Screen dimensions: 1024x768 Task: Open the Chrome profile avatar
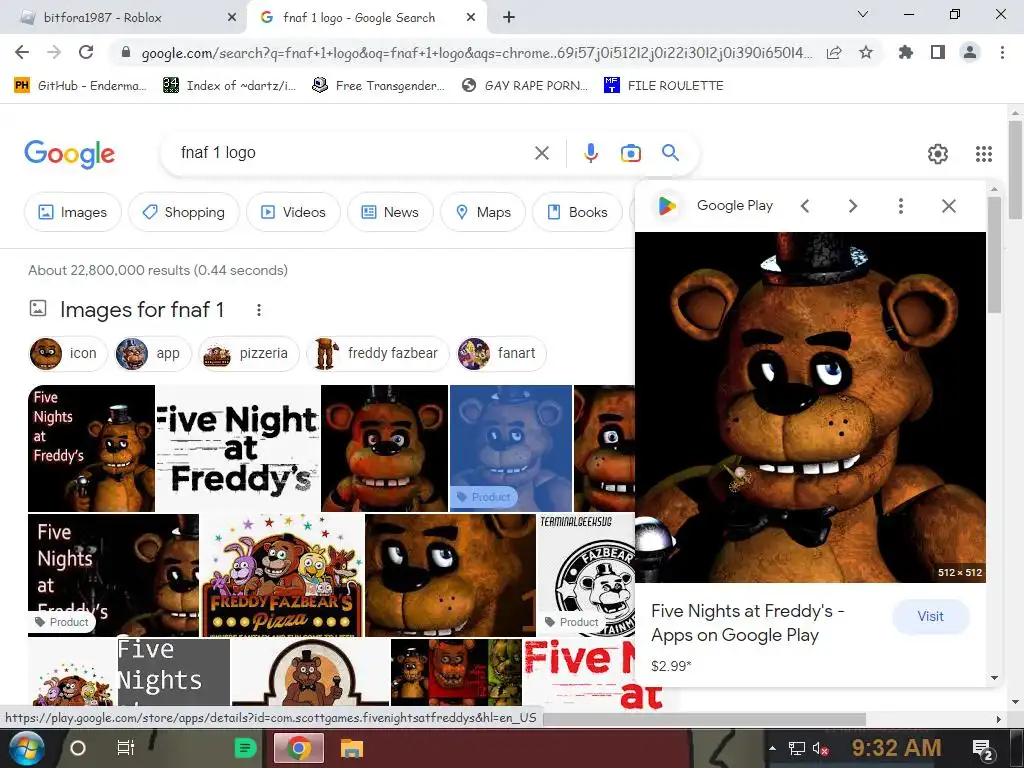pyautogui.click(x=970, y=52)
